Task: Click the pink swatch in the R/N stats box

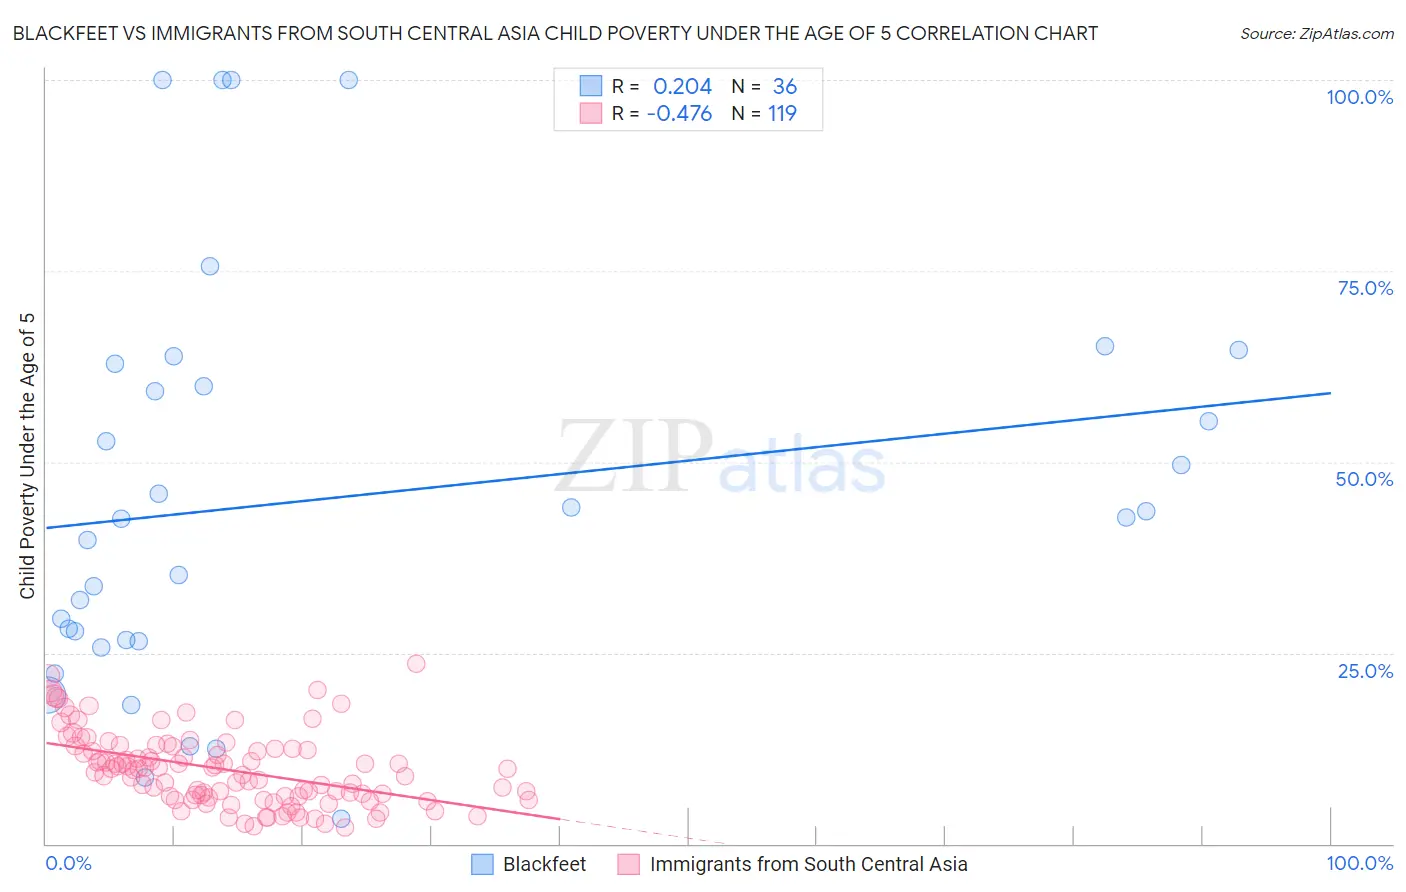Action: click(591, 114)
